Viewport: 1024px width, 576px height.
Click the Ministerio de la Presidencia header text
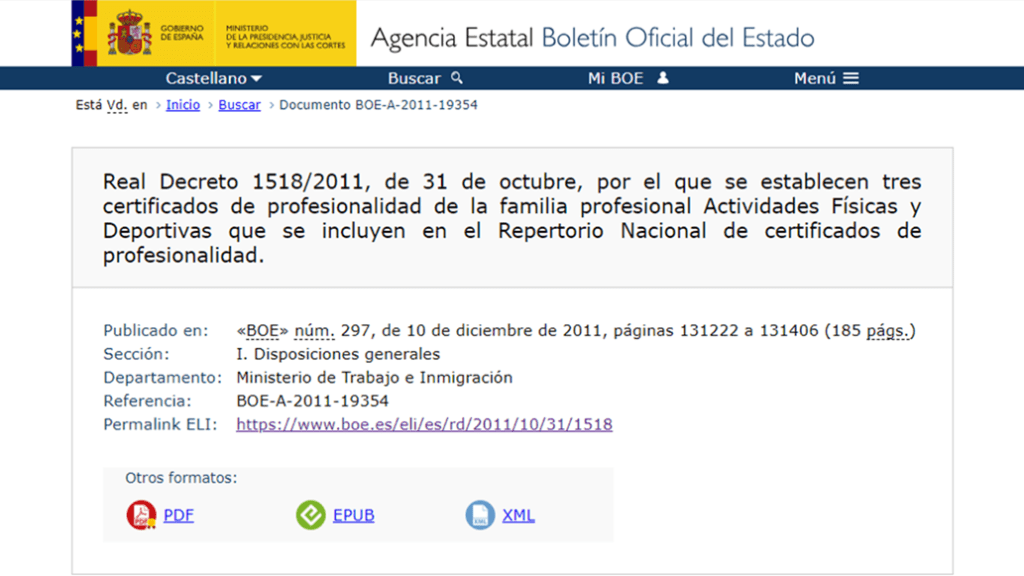(285, 37)
